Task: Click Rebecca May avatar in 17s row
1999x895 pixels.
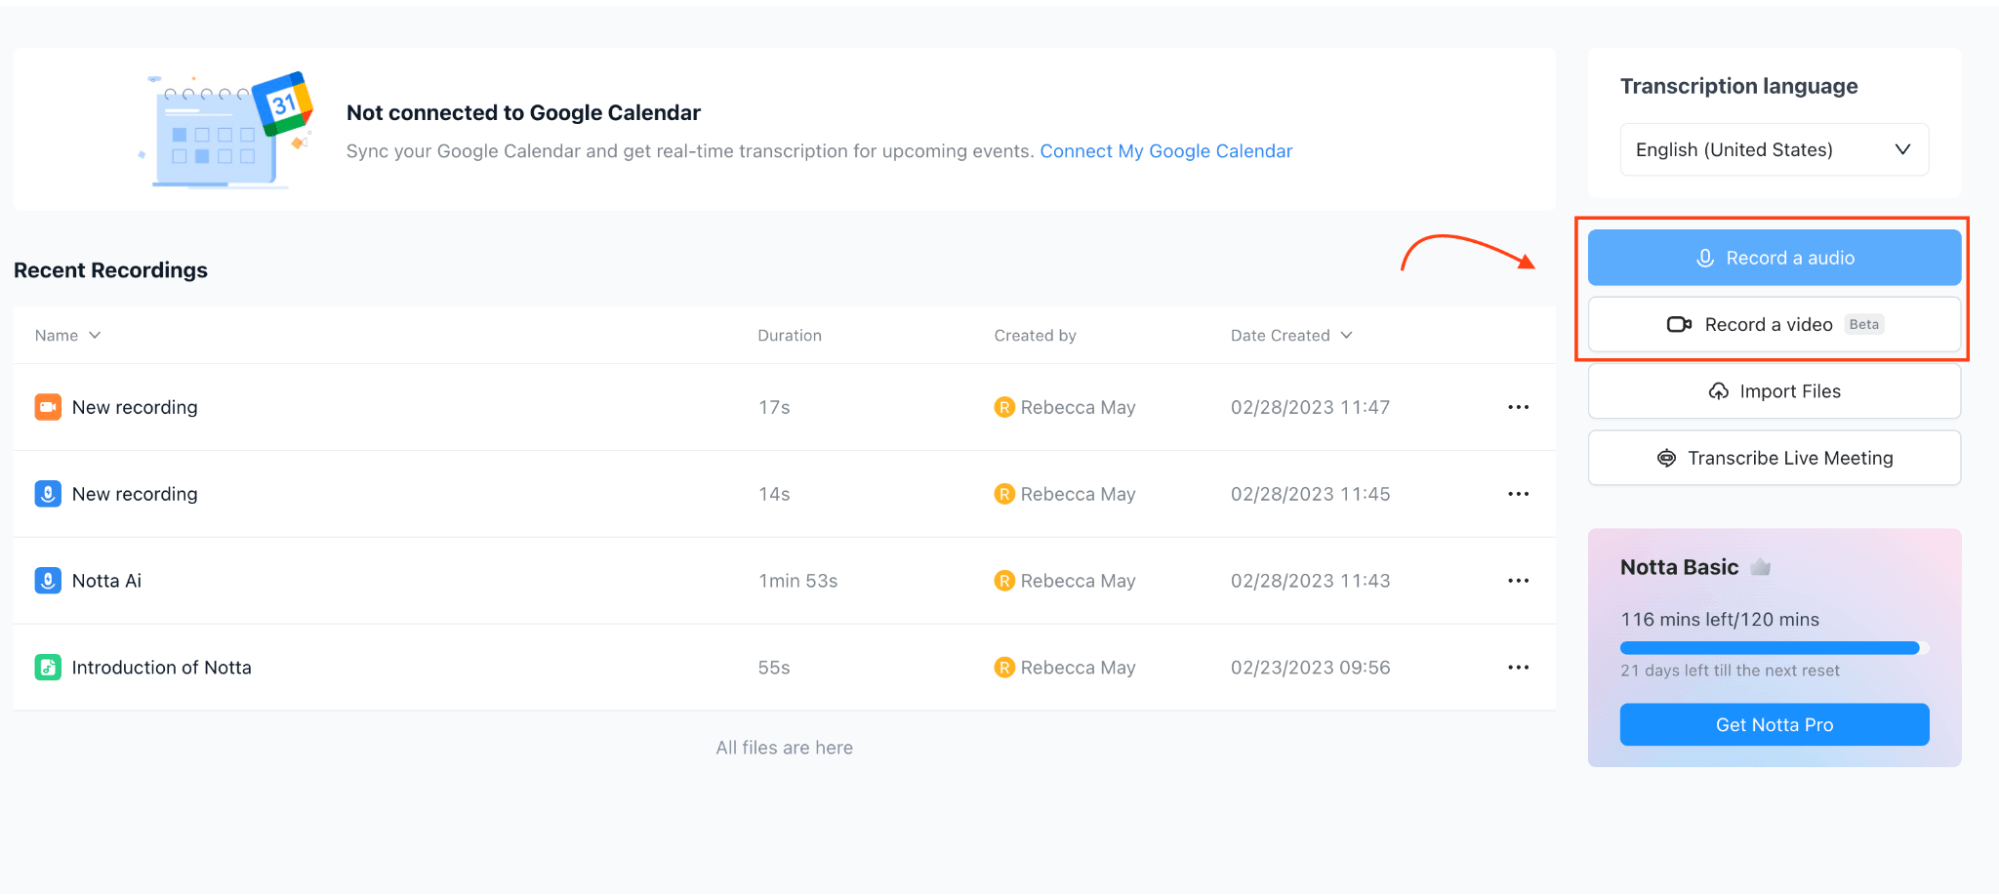Action: [x=1004, y=407]
